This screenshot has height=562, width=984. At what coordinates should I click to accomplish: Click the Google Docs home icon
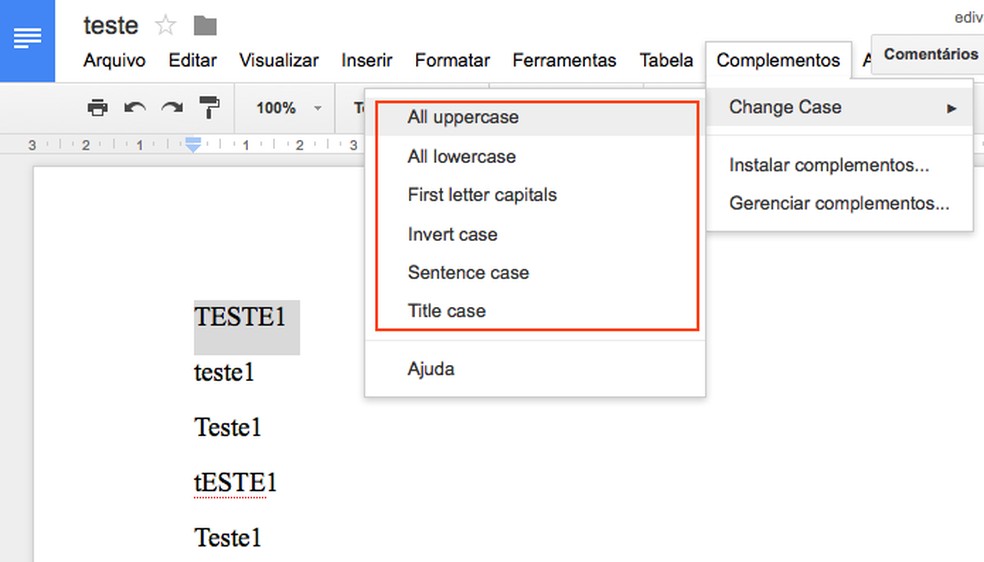(27, 40)
